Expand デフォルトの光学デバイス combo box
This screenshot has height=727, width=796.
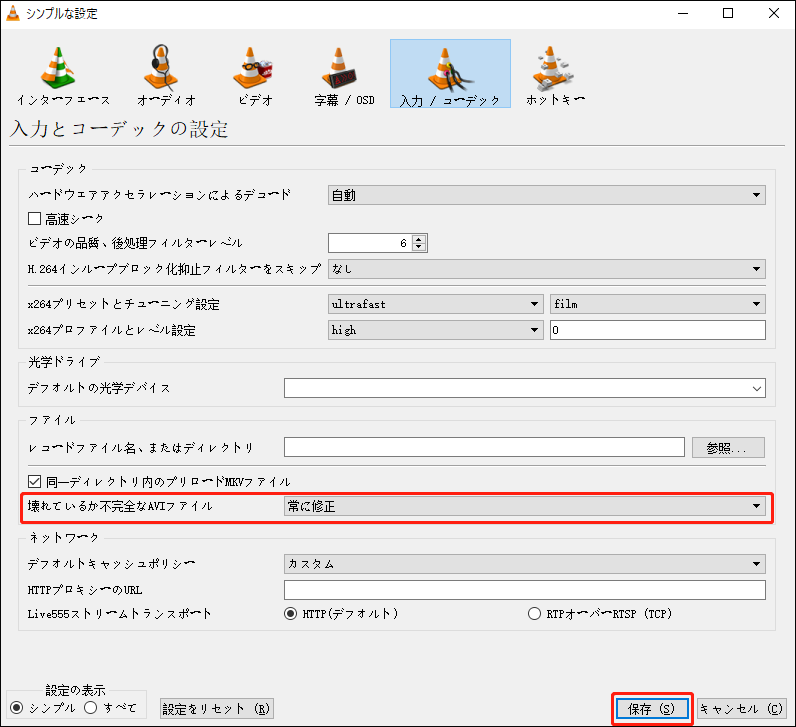524,388
